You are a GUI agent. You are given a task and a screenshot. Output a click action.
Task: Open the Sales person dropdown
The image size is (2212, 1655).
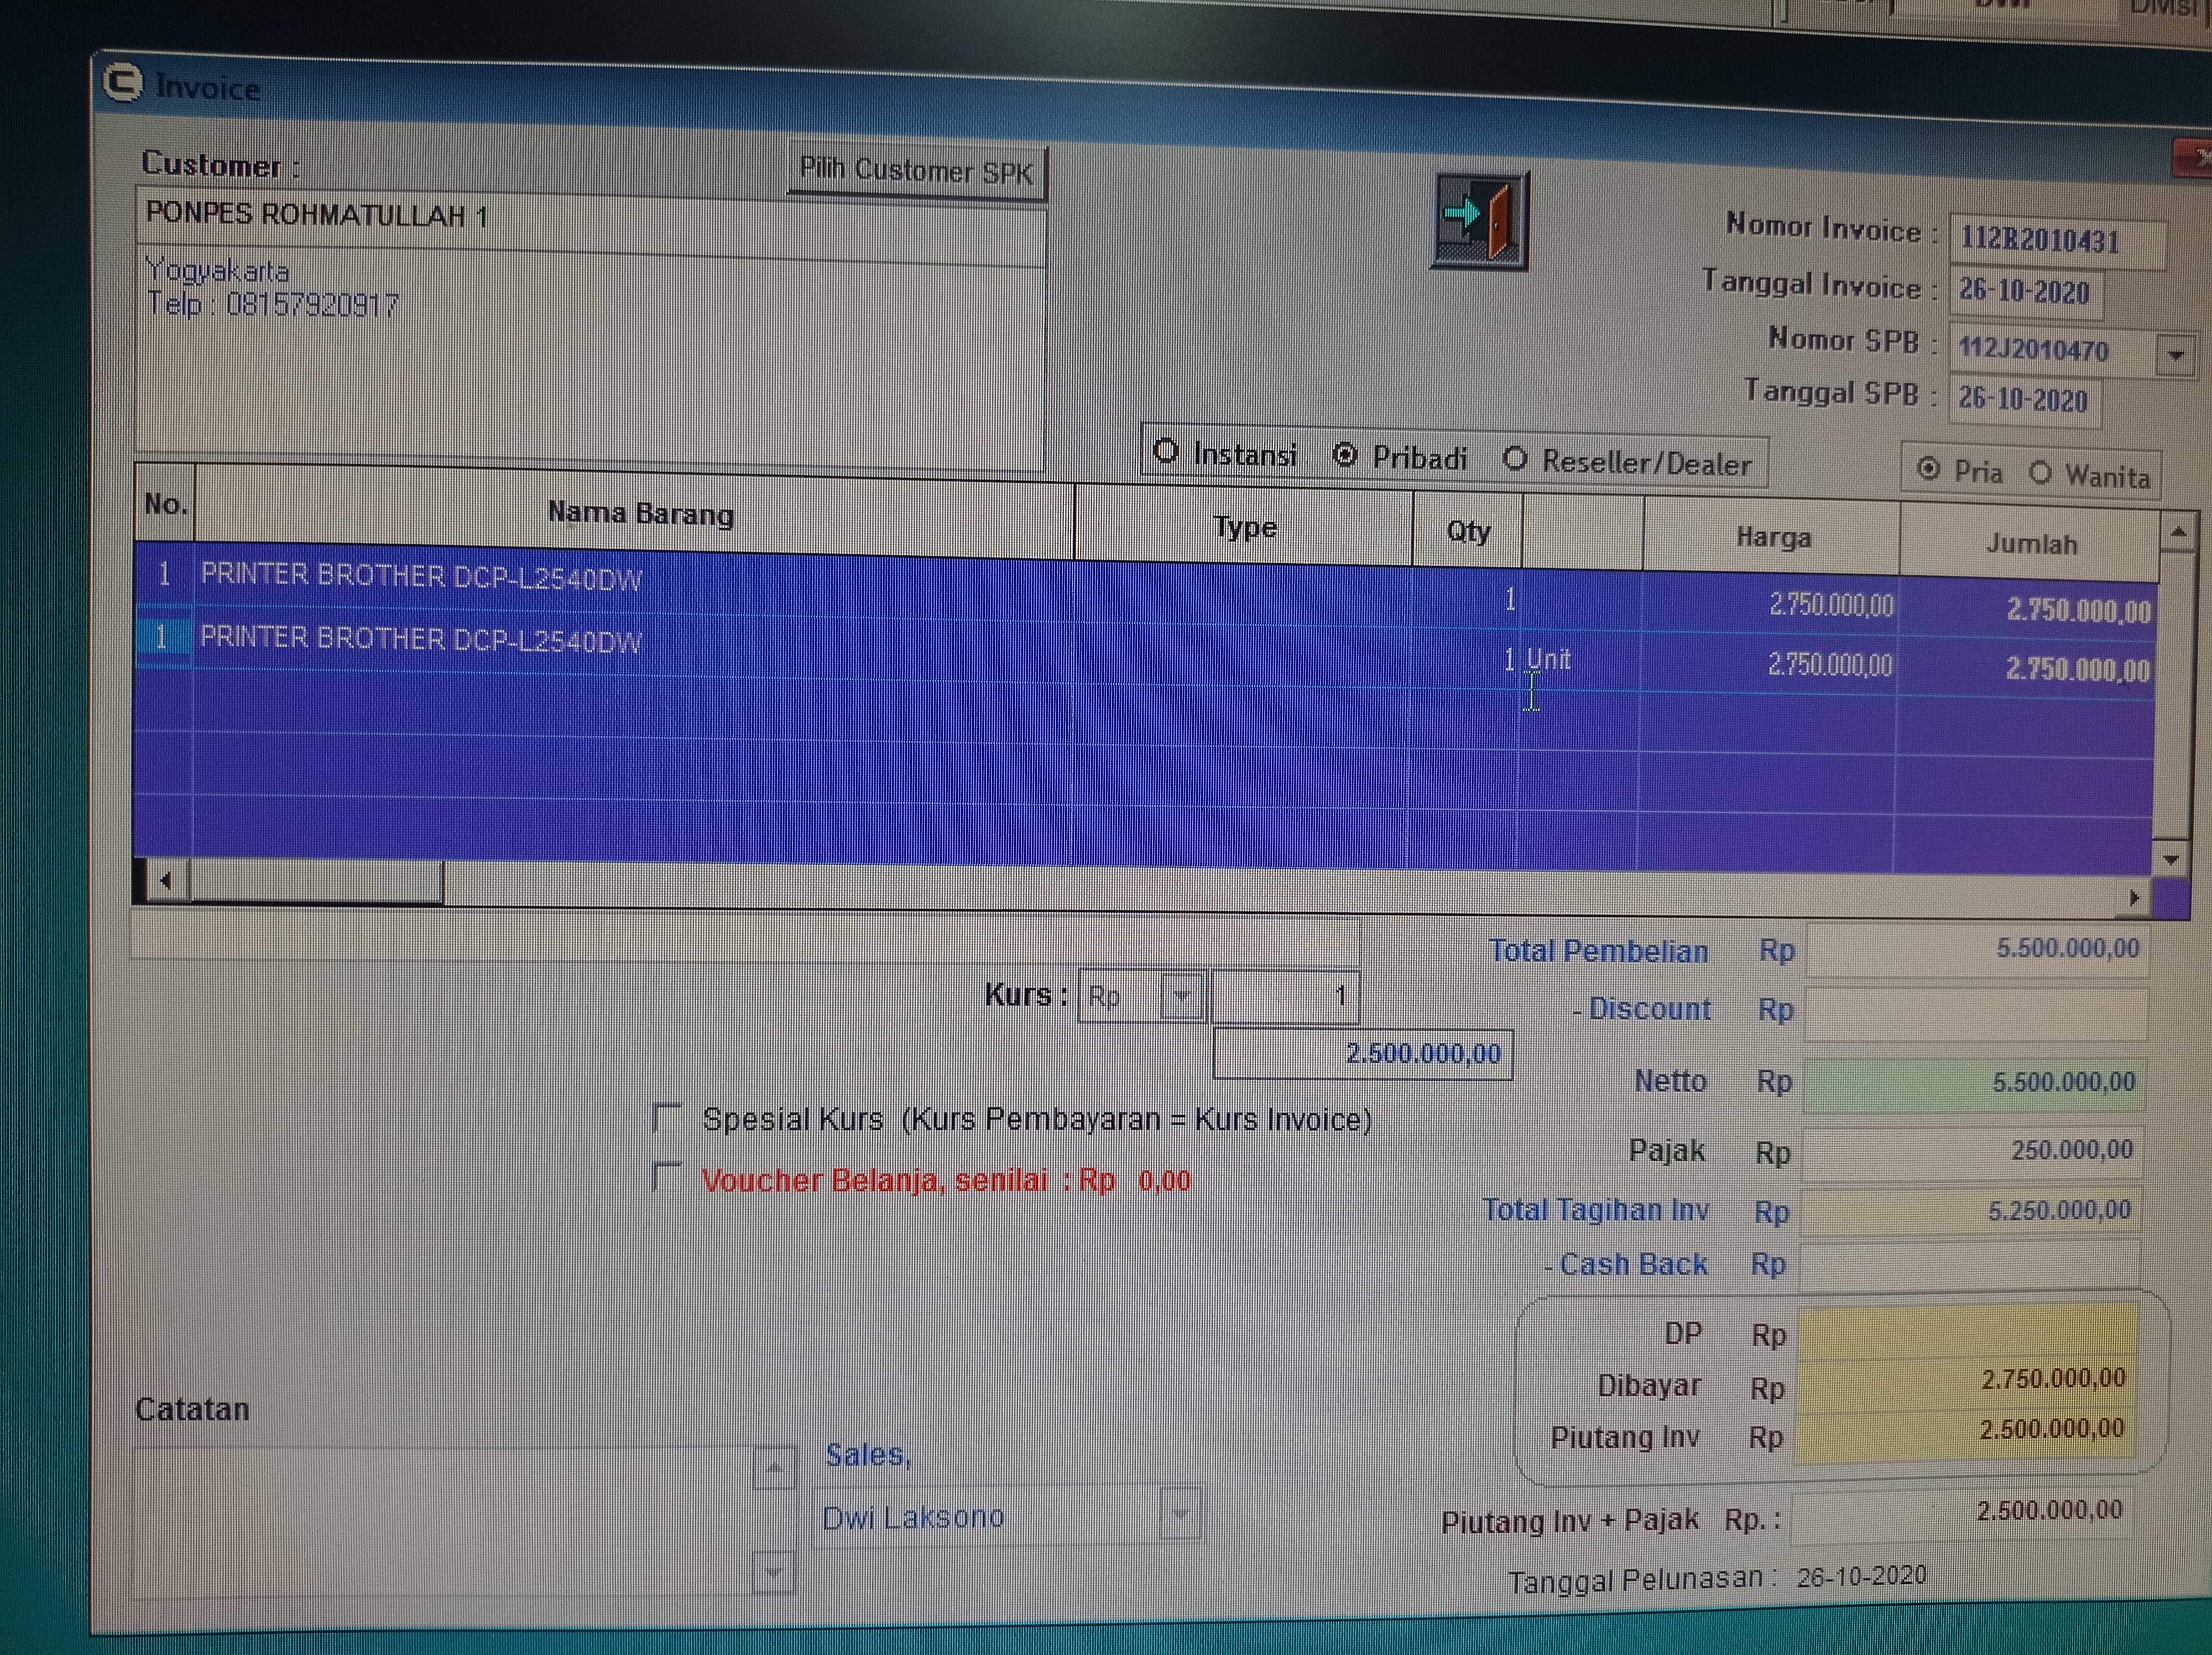point(1180,1515)
